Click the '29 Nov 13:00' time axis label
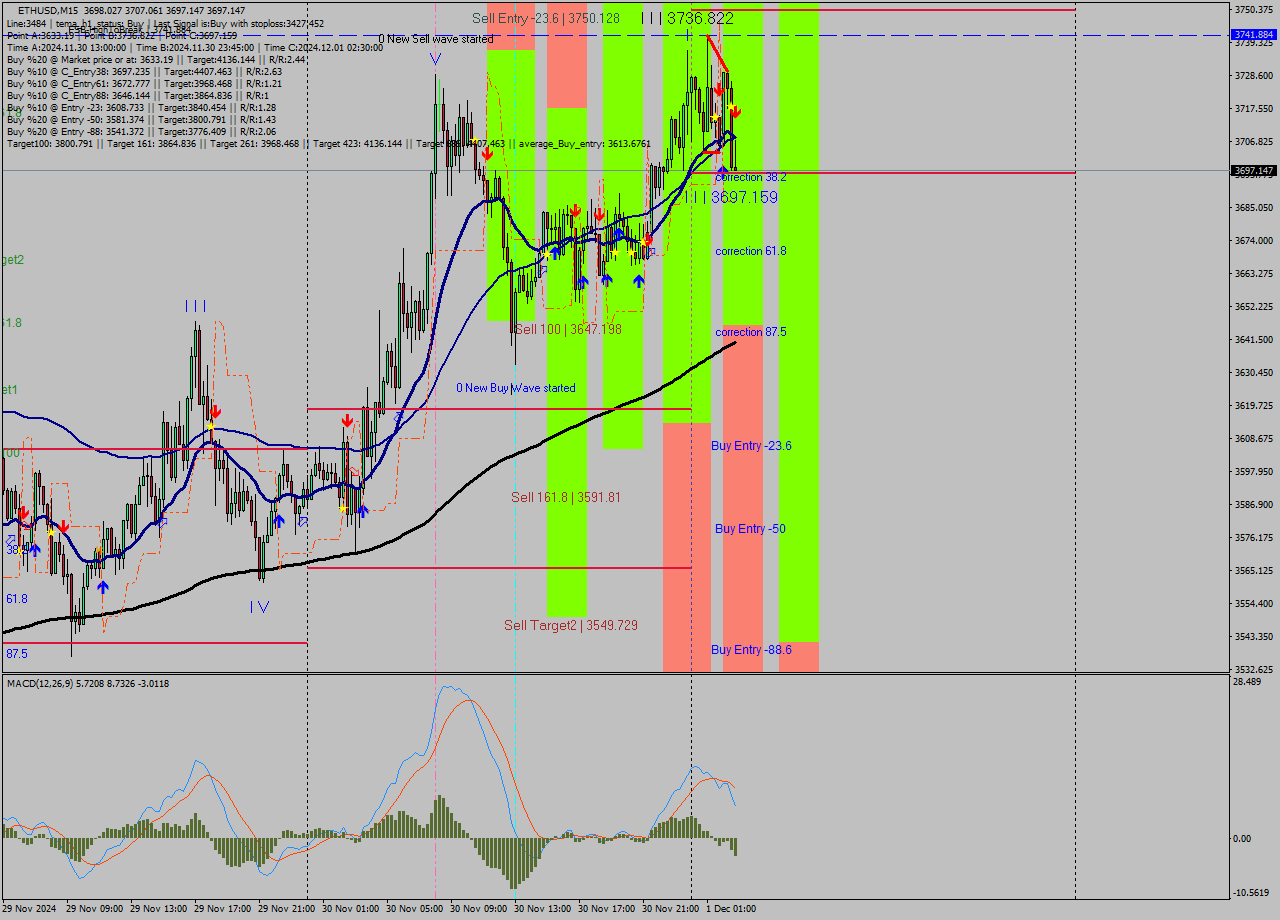Screen dimensions: 1280x920 click(x=159, y=909)
